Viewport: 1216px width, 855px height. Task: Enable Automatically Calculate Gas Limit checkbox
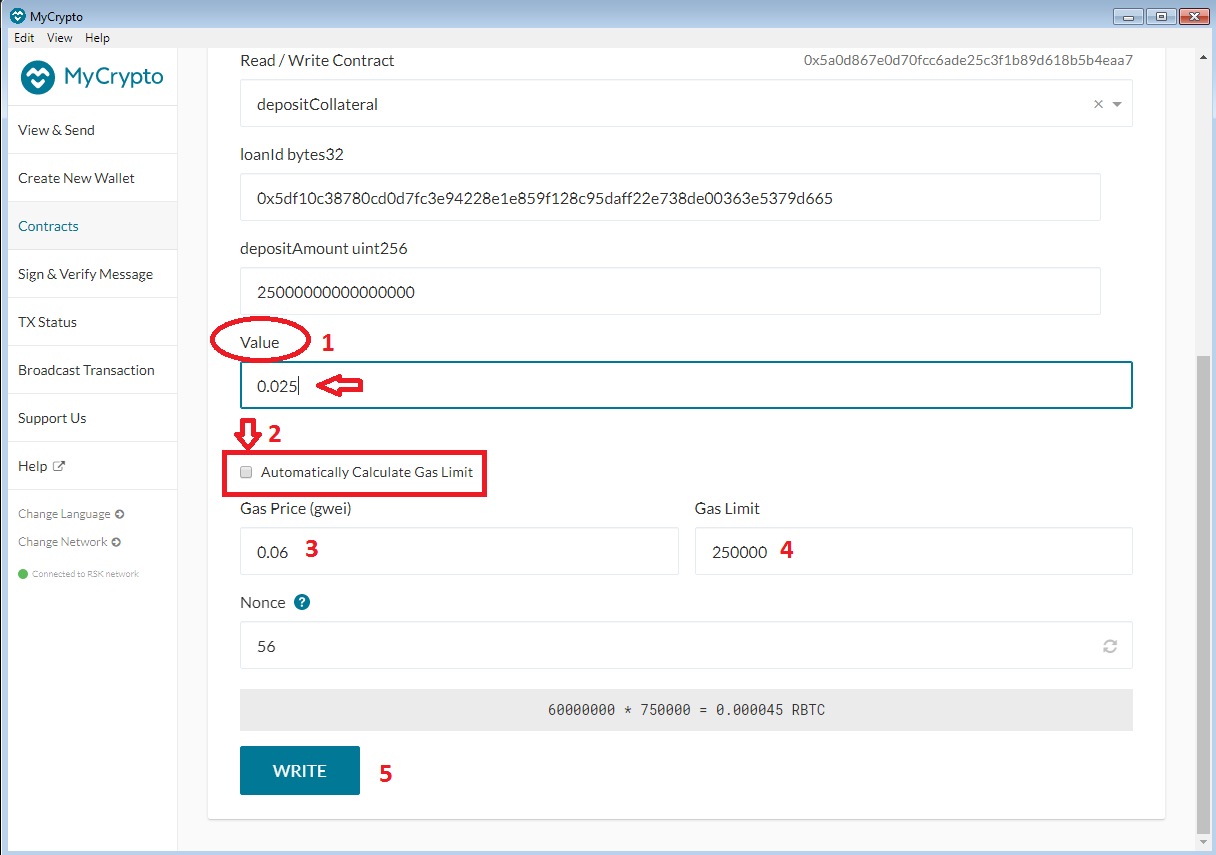coord(246,472)
